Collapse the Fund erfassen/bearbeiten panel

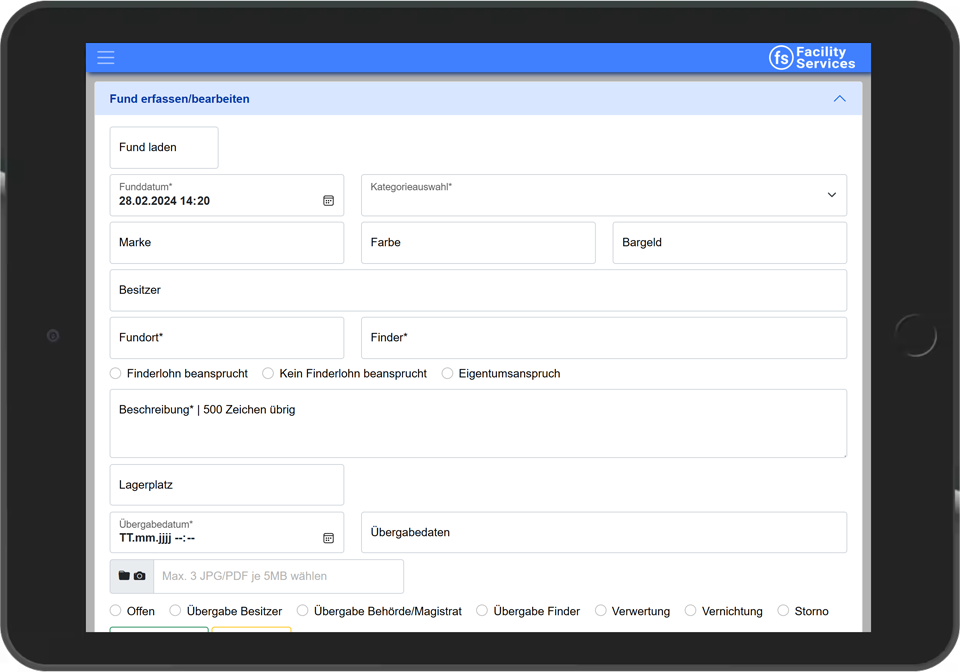coord(839,99)
